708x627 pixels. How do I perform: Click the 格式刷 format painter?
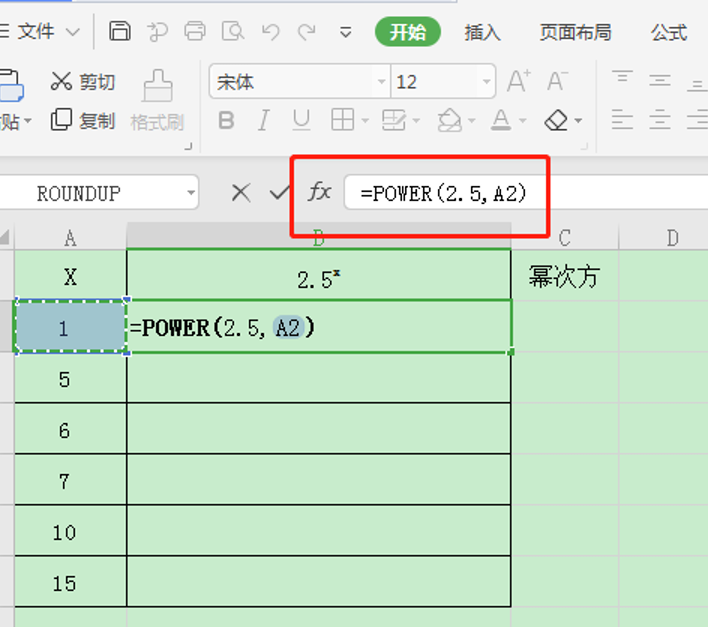pos(157,101)
